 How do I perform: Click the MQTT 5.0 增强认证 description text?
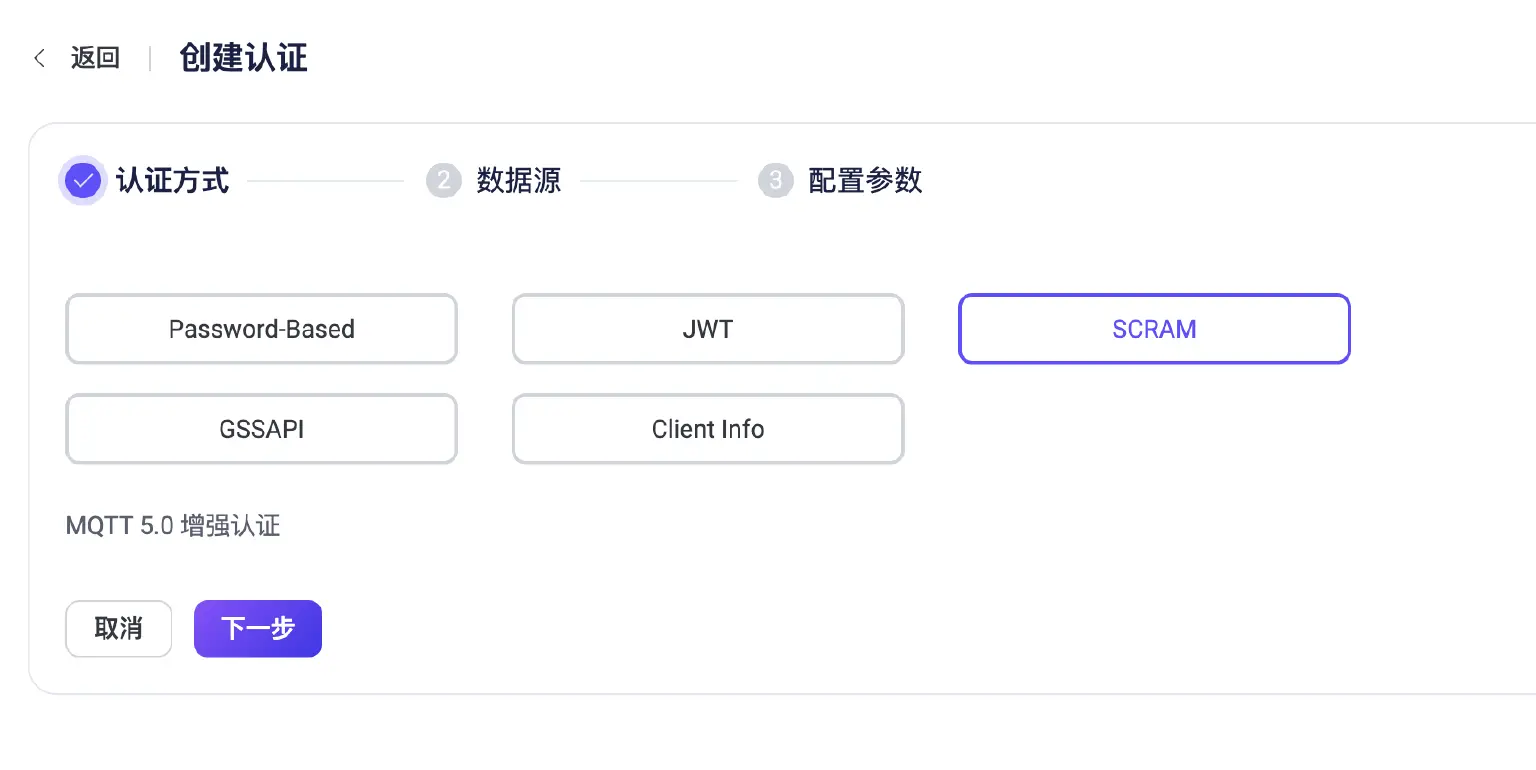[x=173, y=526]
